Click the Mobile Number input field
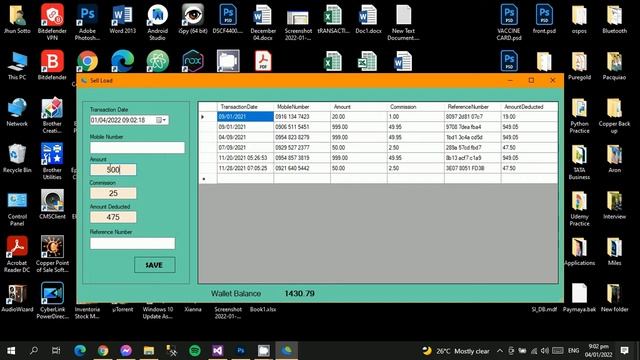 tap(137, 147)
